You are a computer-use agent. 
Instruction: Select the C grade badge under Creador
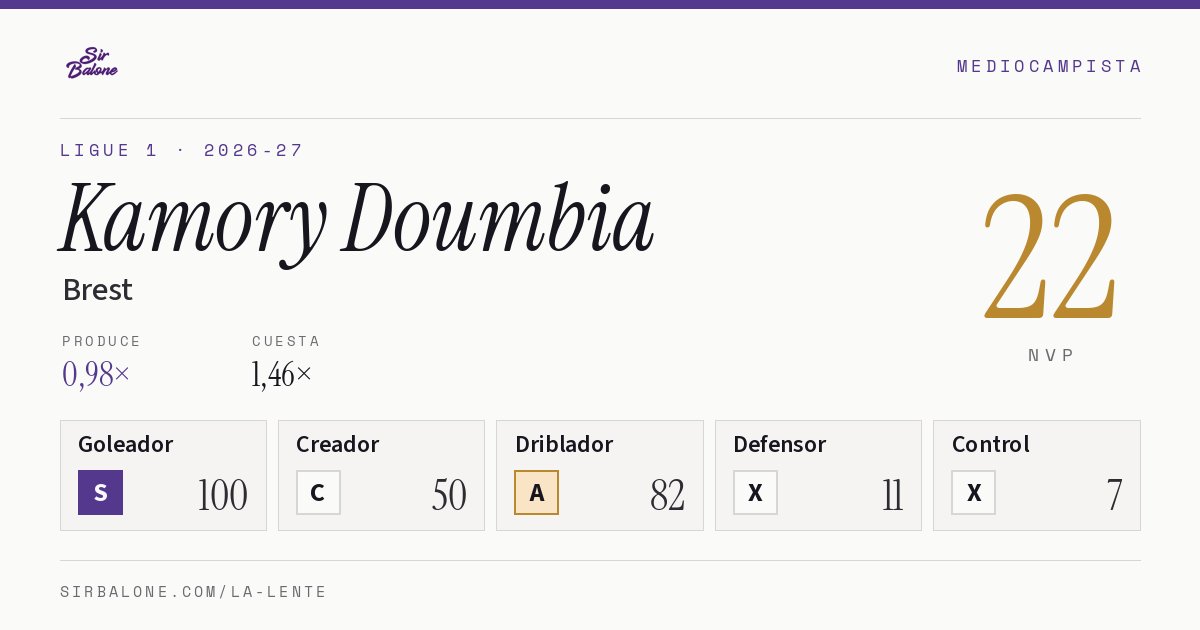(x=318, y=492)
